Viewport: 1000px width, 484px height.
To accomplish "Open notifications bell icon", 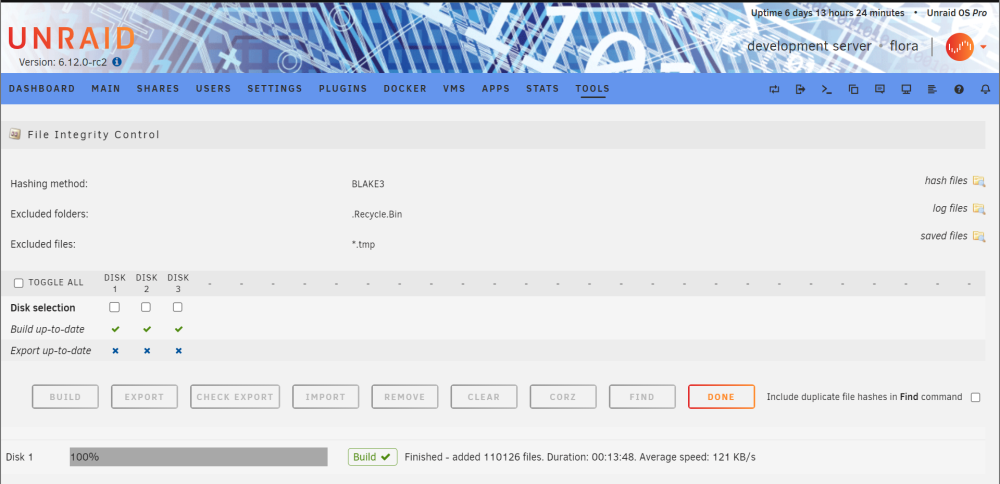I will [985, 89].
